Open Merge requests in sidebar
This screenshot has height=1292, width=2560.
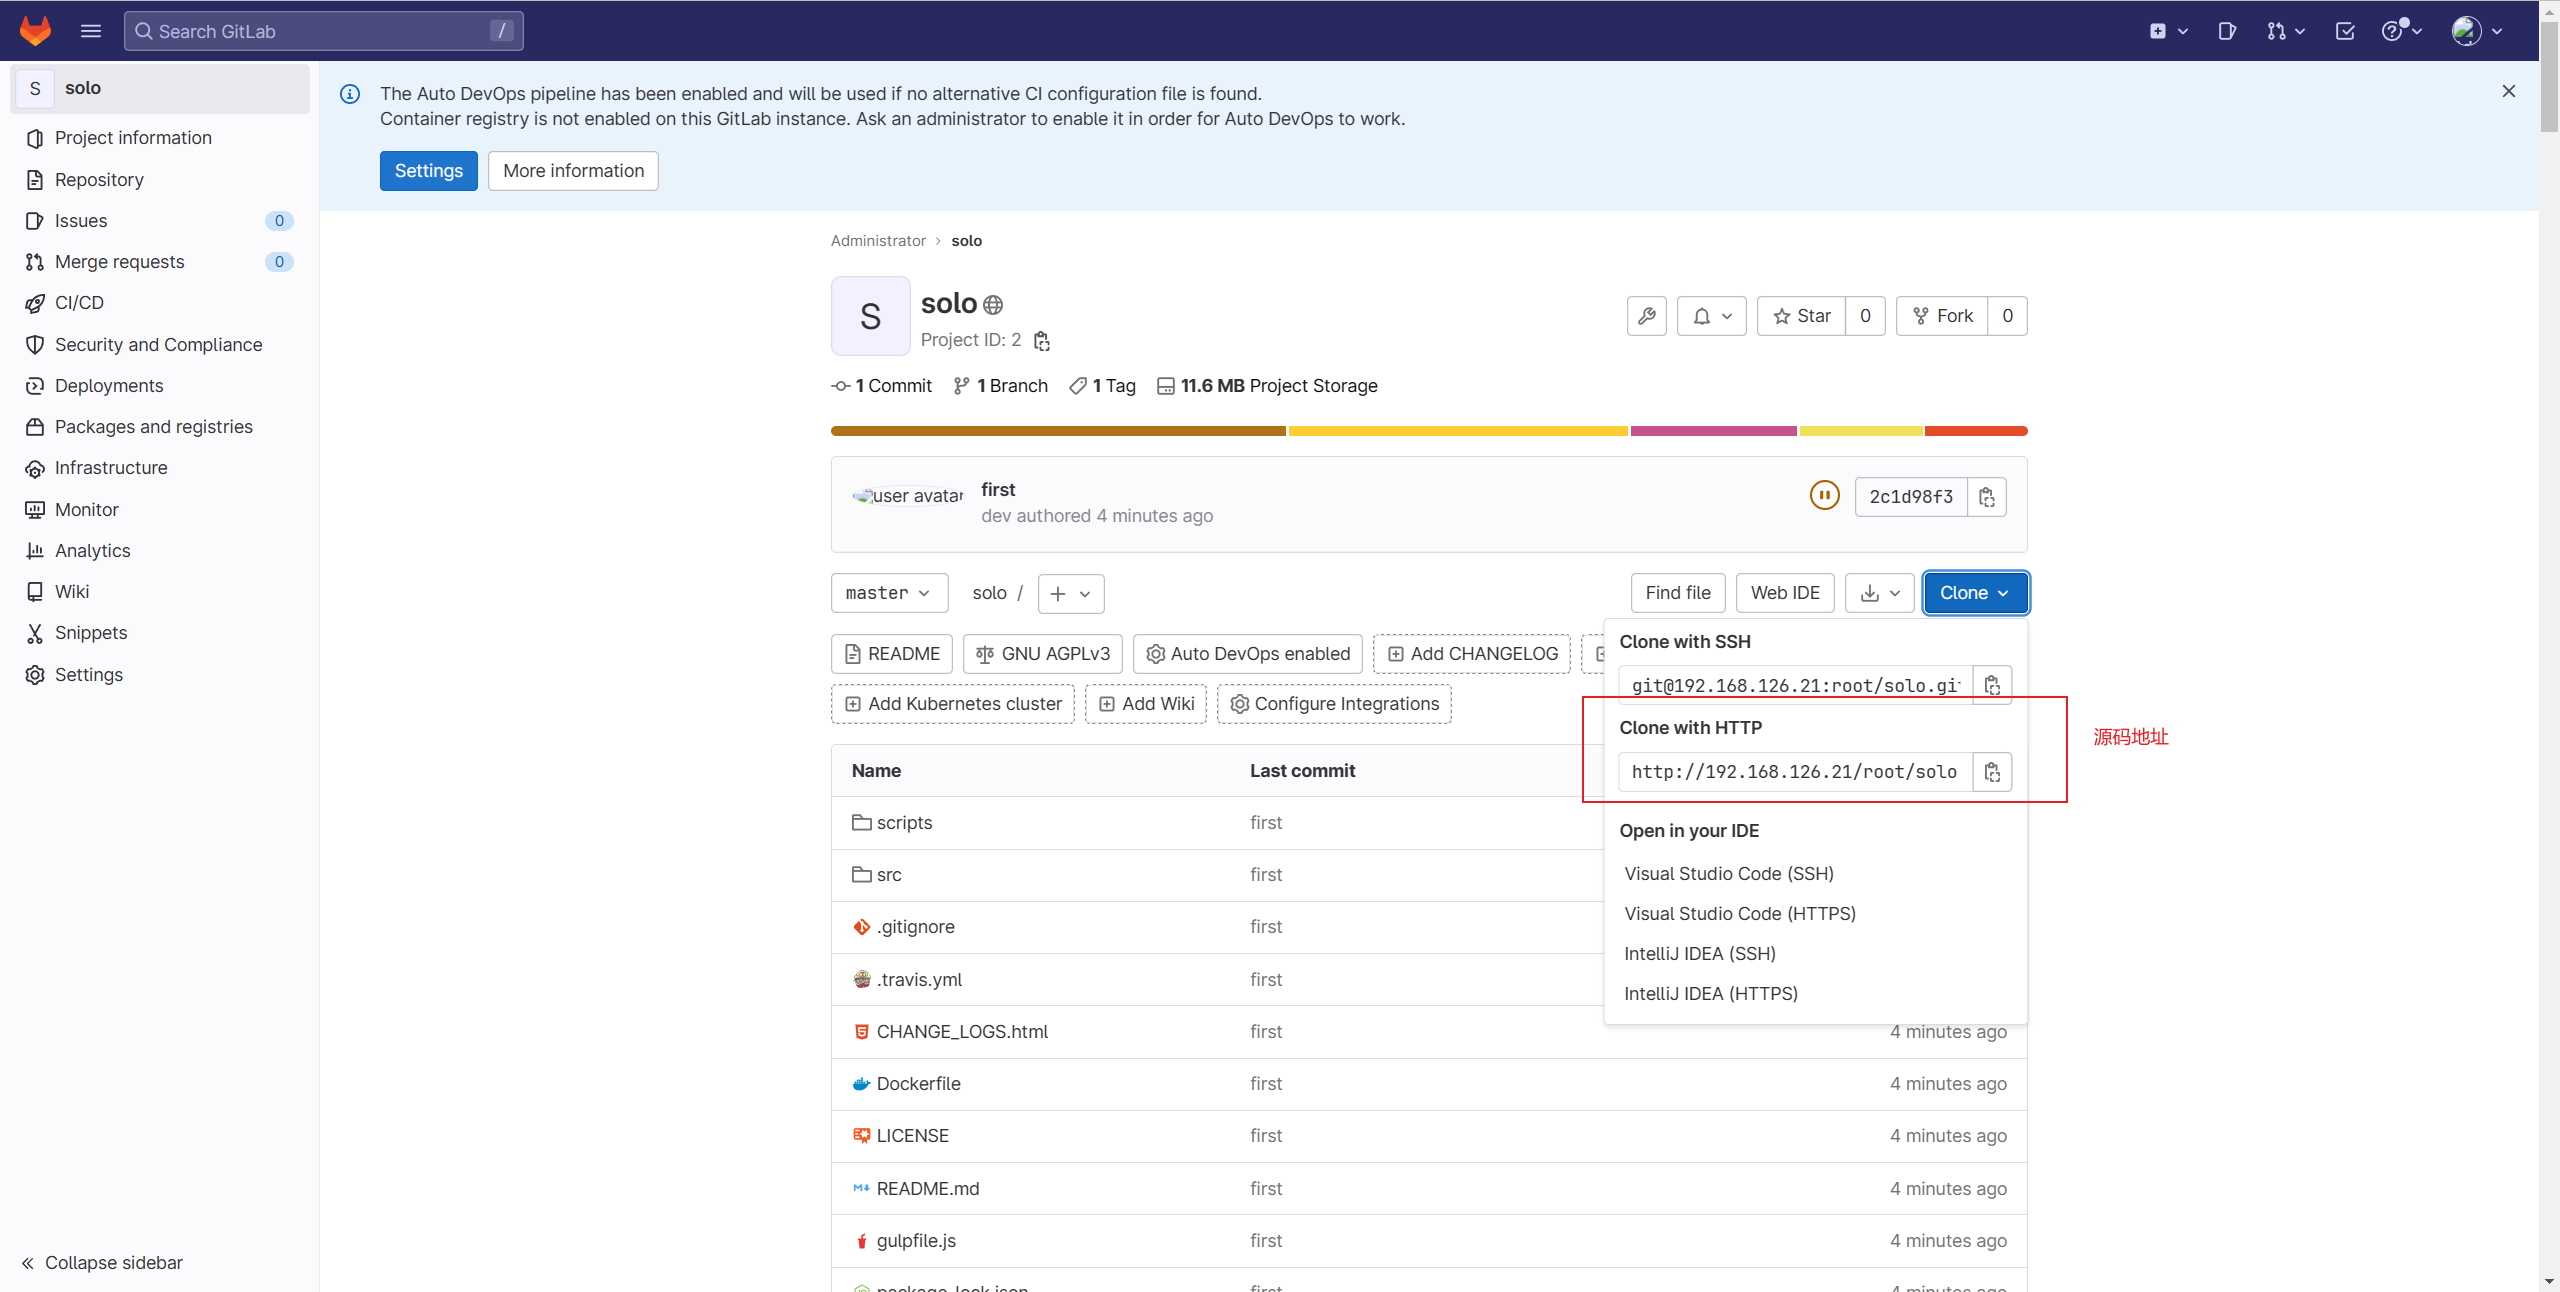pyautogui.click(x=160, y=262)
